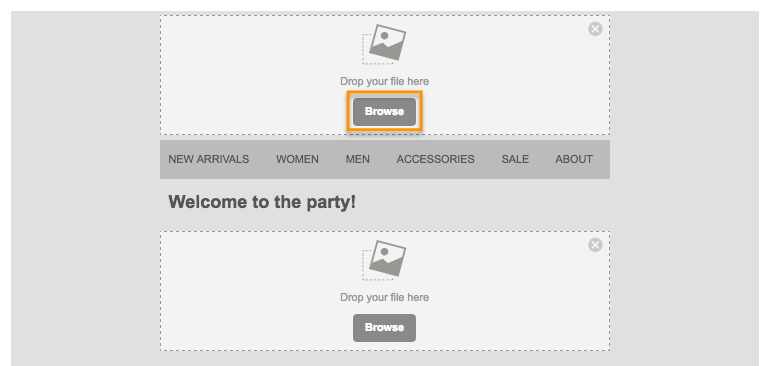Open the ABOUT navigation item
The image size is (769, 366).
(574, 159)
